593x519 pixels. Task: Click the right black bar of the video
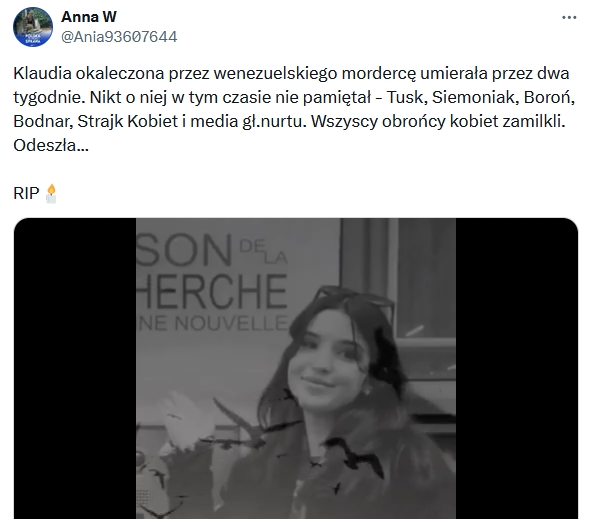(x=517, y=368)
